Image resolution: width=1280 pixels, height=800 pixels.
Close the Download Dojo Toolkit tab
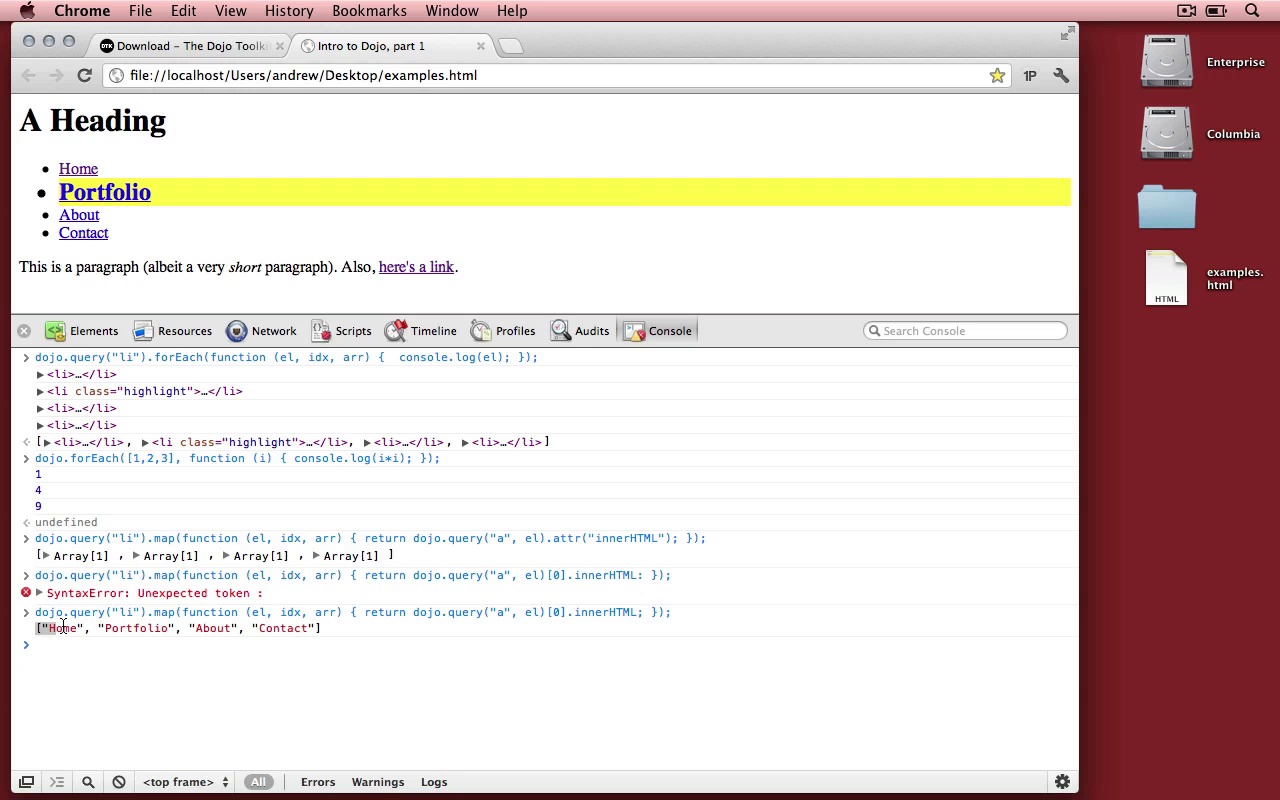click(280, 46)
